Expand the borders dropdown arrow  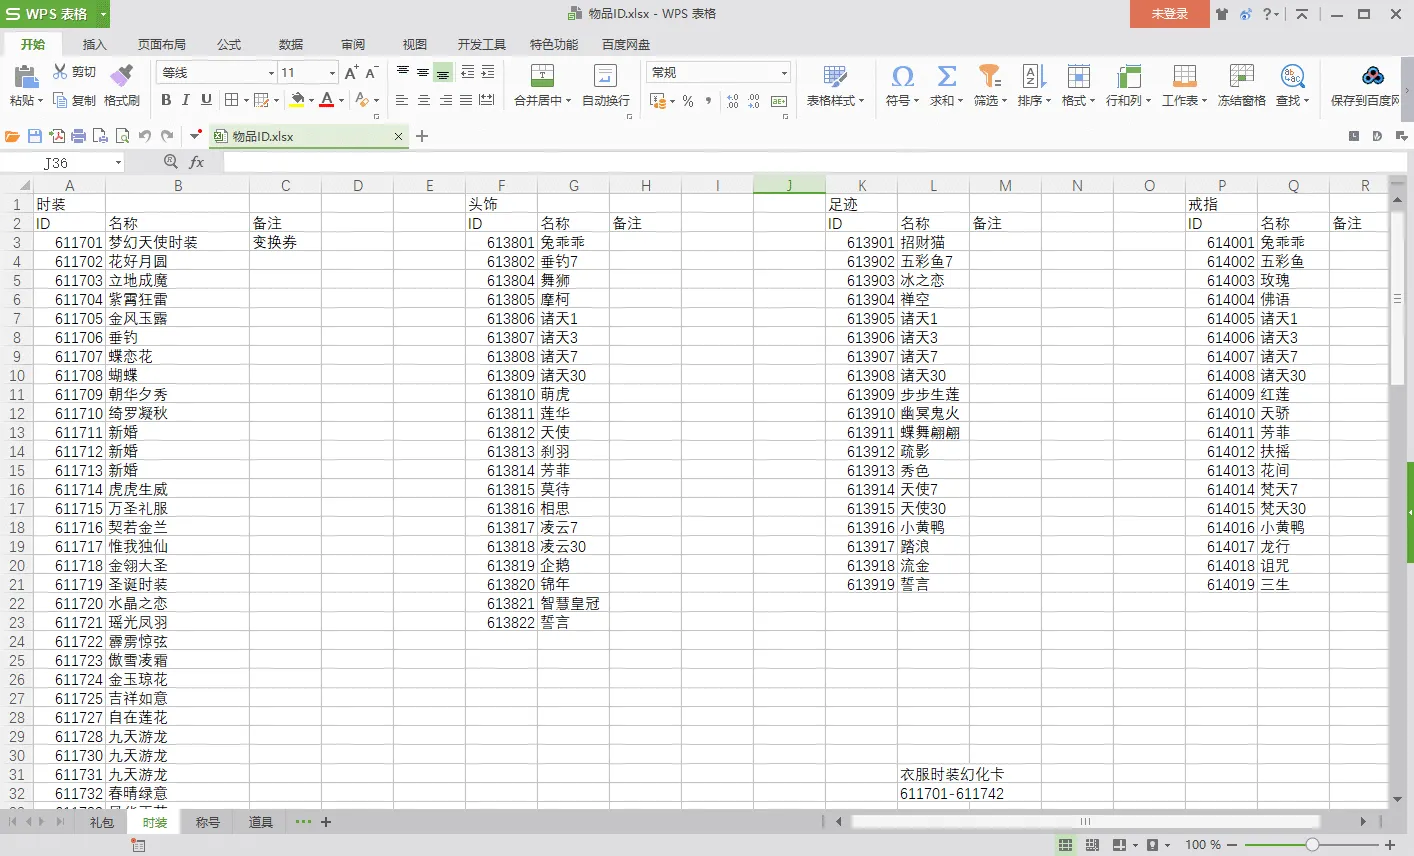pos(245,100)
